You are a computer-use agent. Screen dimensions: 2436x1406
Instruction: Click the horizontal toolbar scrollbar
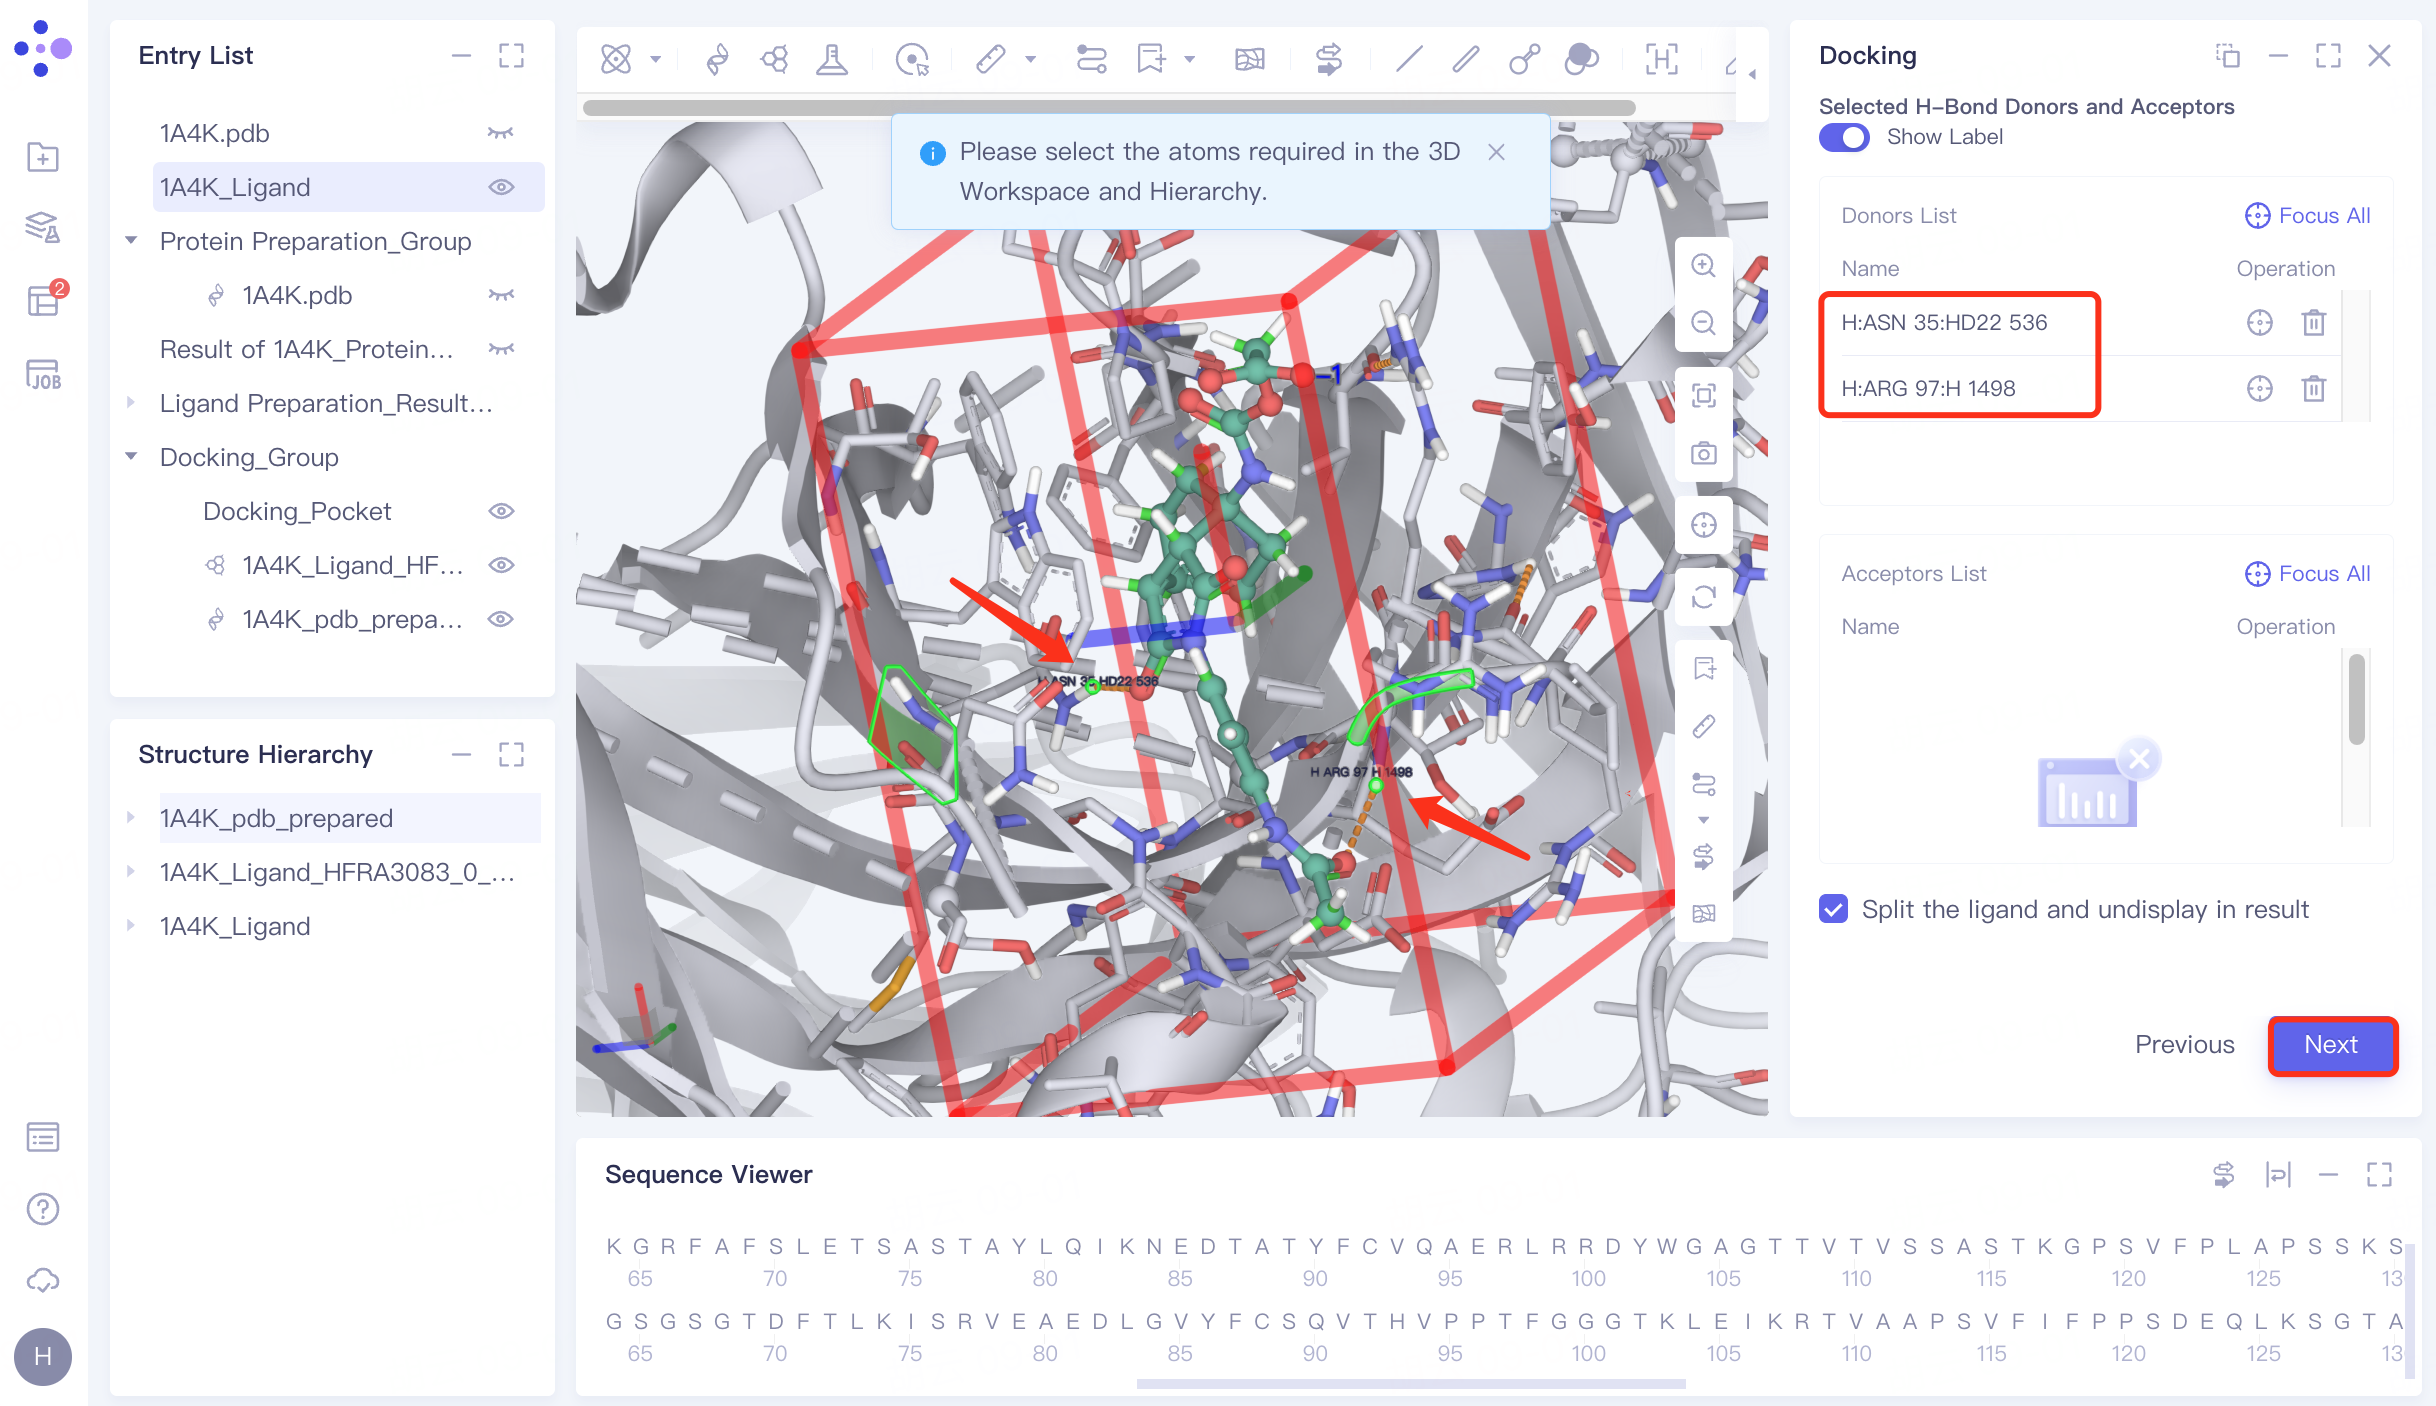pos(1108,108)
